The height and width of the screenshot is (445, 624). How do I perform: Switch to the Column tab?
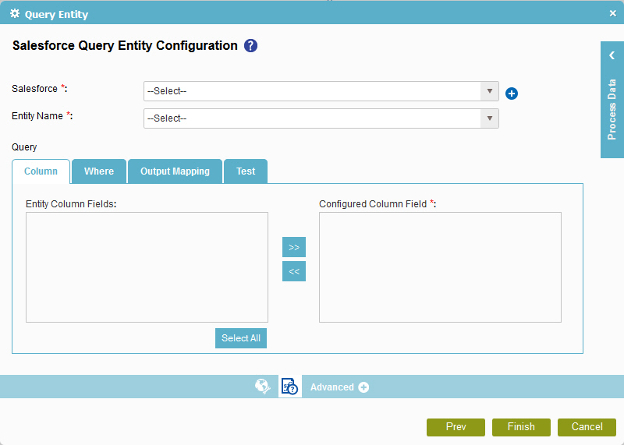[x=41, y=172]
